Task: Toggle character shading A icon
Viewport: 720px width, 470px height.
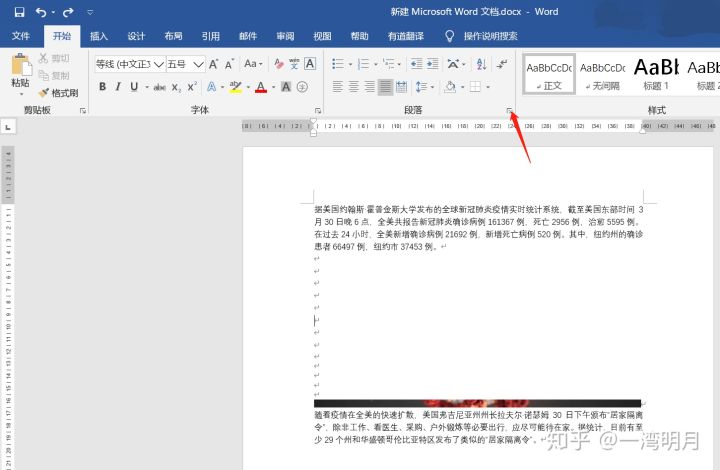Action: [286, 87]
